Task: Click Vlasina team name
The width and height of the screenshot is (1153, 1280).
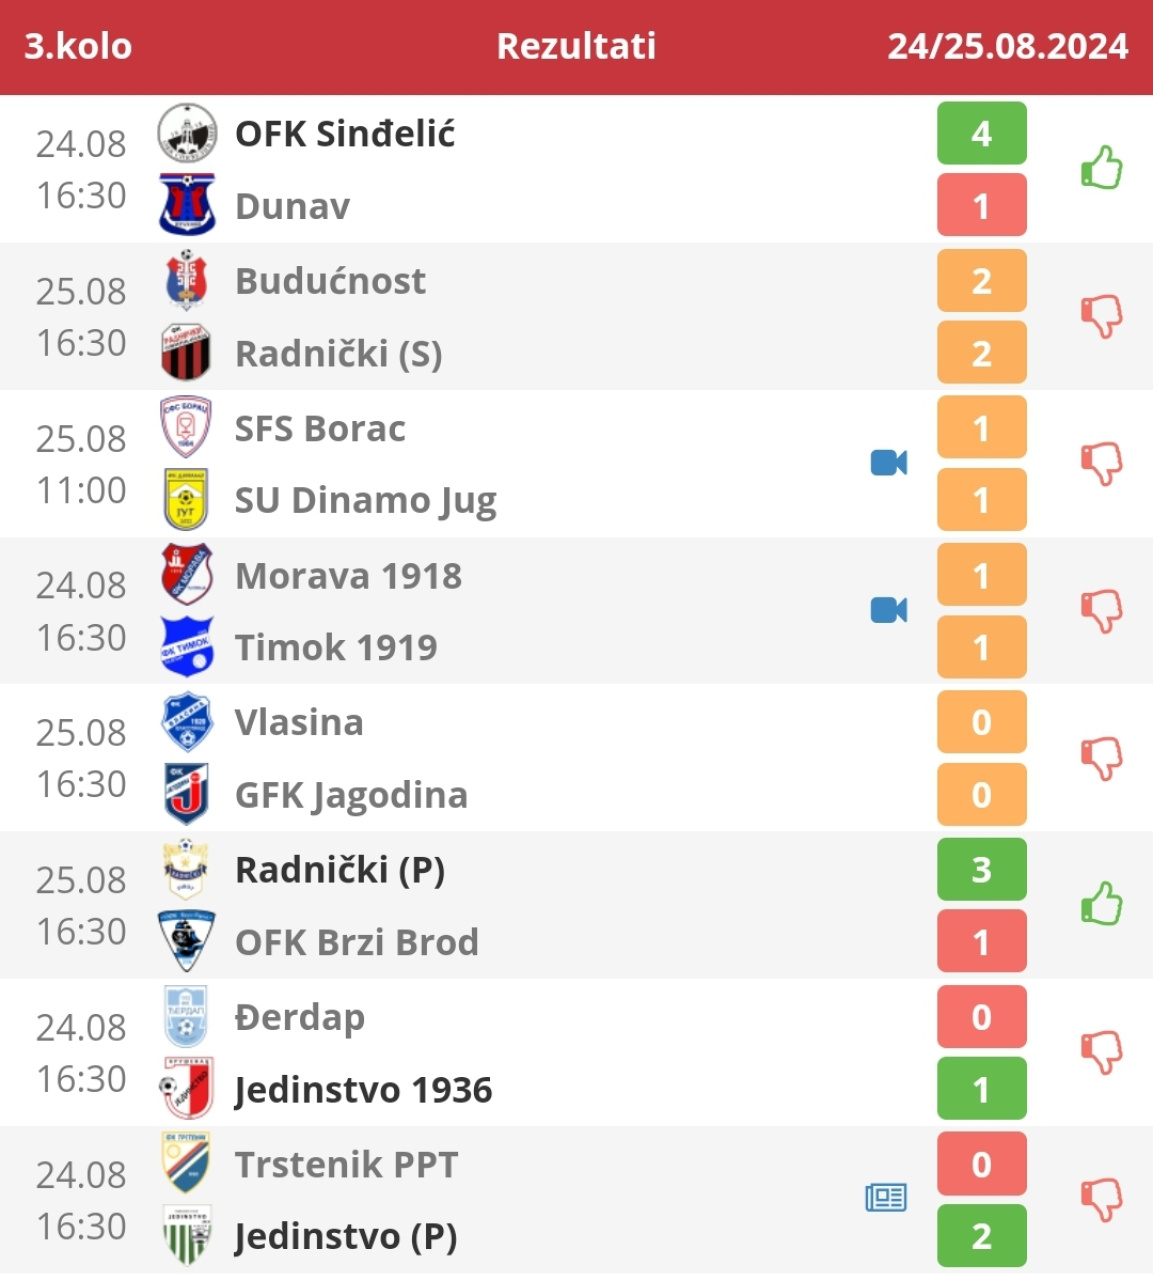Action: tap(299, 722)
